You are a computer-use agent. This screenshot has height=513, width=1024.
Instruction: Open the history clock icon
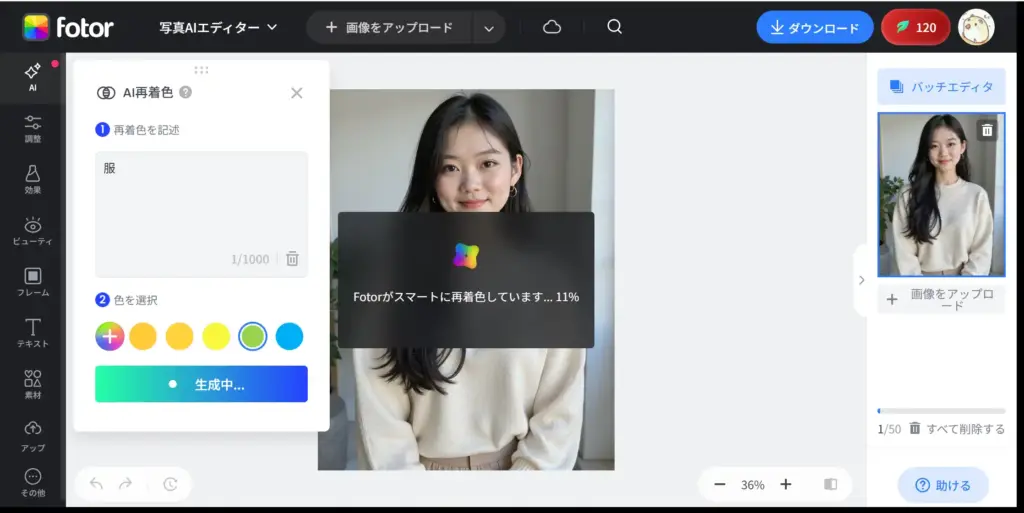[170, 484]
